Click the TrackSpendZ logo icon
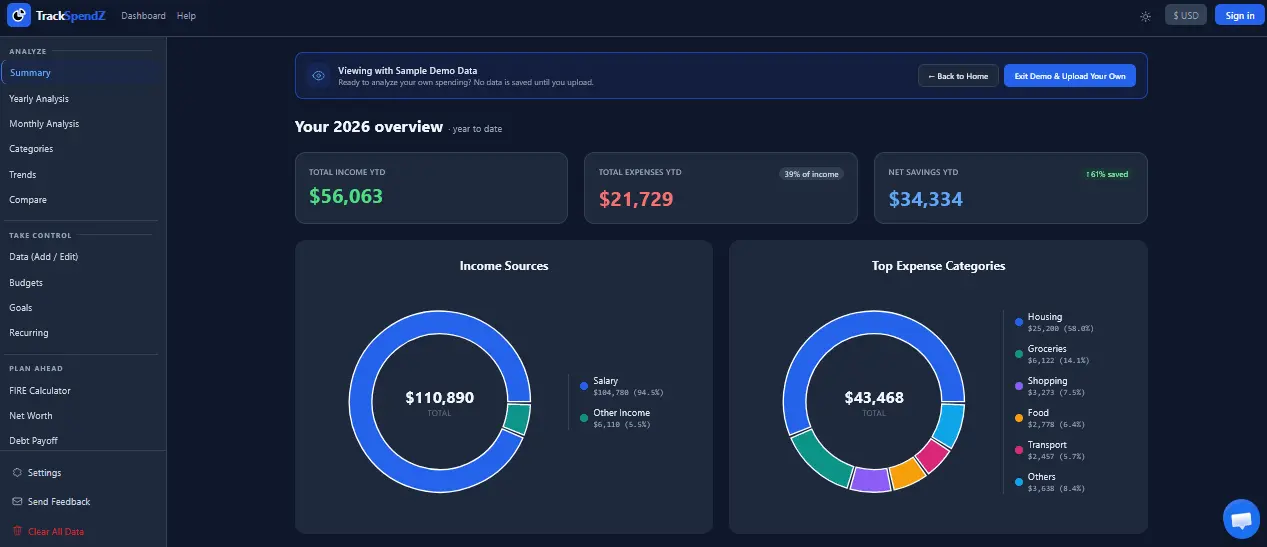Screen dimensions: 1267x547 click(19, 15)
